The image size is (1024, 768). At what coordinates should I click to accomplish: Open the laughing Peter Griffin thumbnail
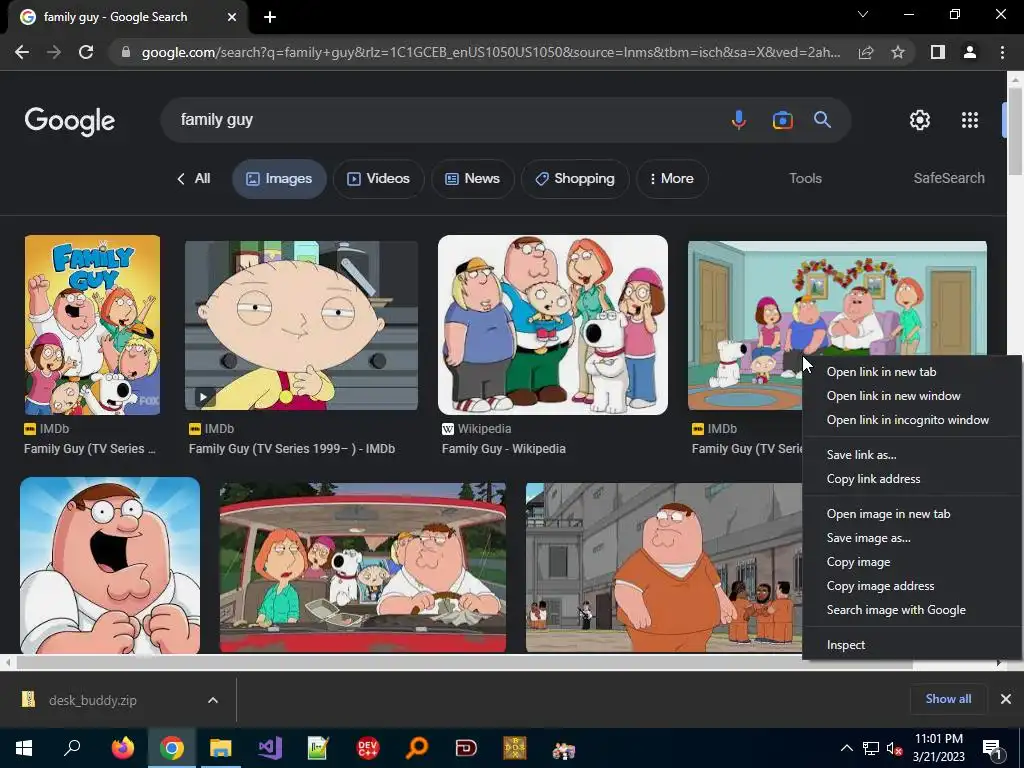110,566
